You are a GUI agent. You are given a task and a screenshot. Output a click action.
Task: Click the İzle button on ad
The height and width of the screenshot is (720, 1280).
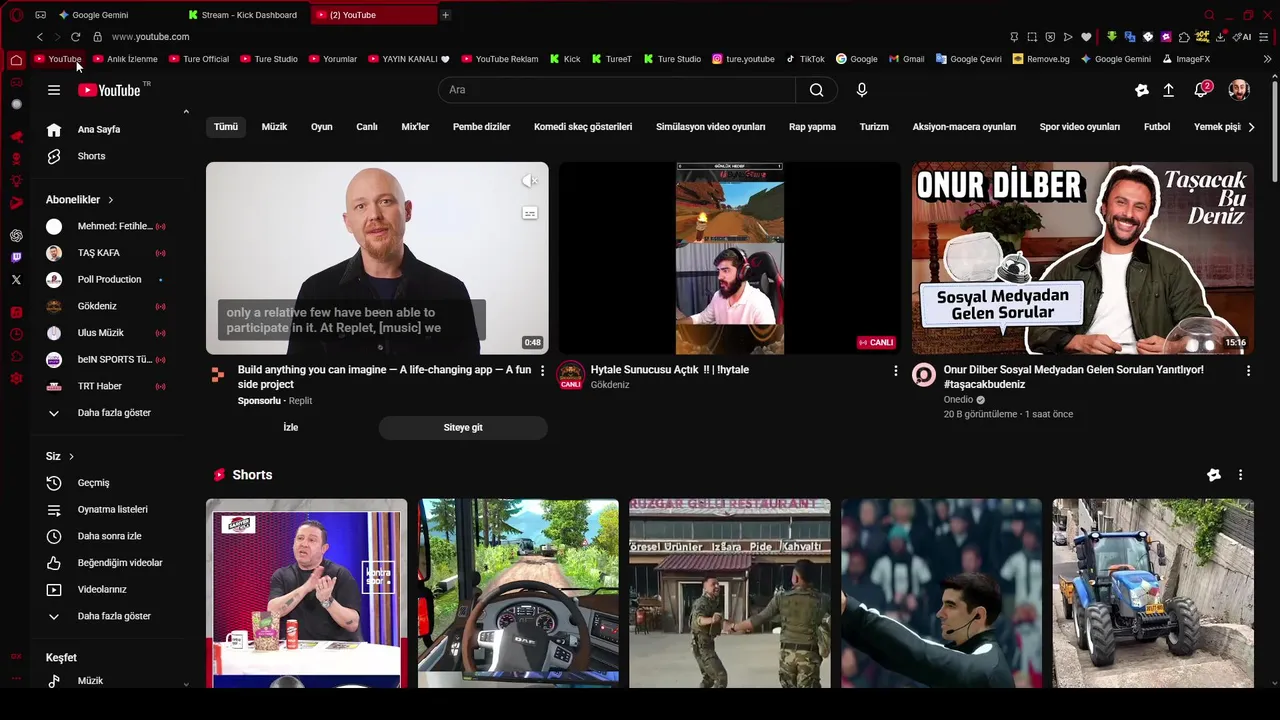[291, 427]
